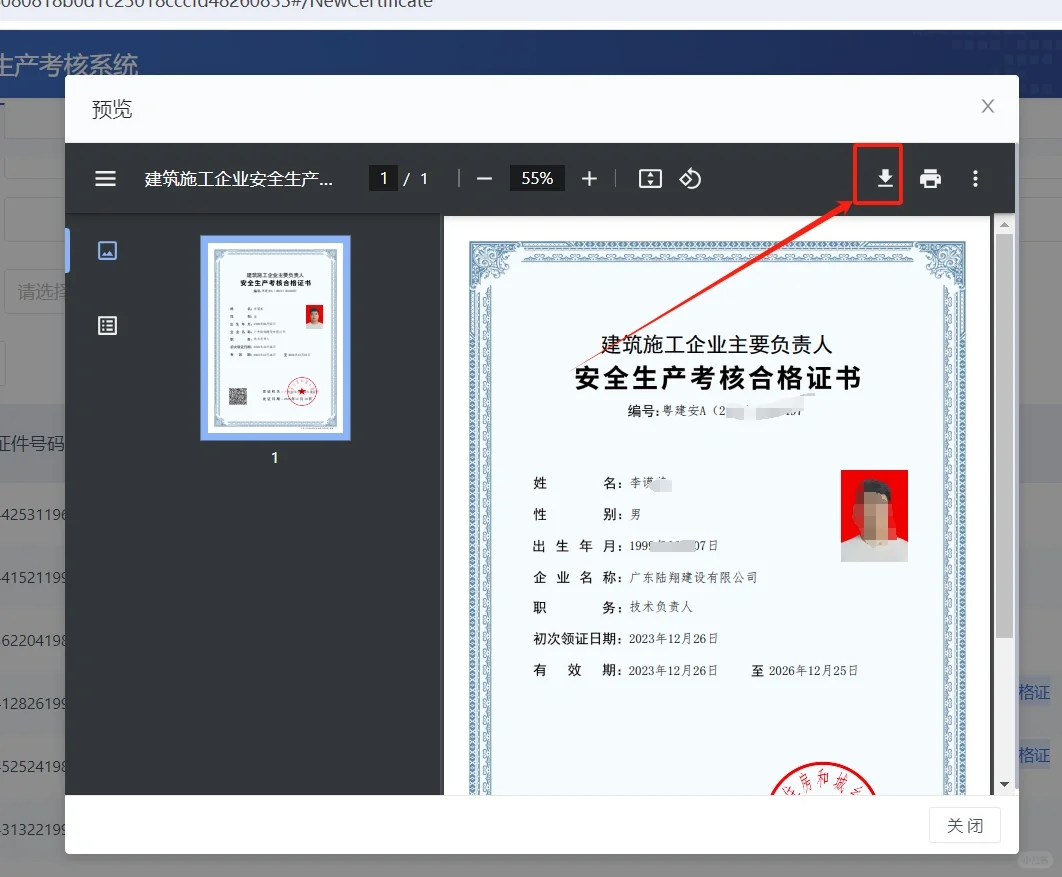Click the 建筑施工企业安全生产 document title

tap(238, 179)
